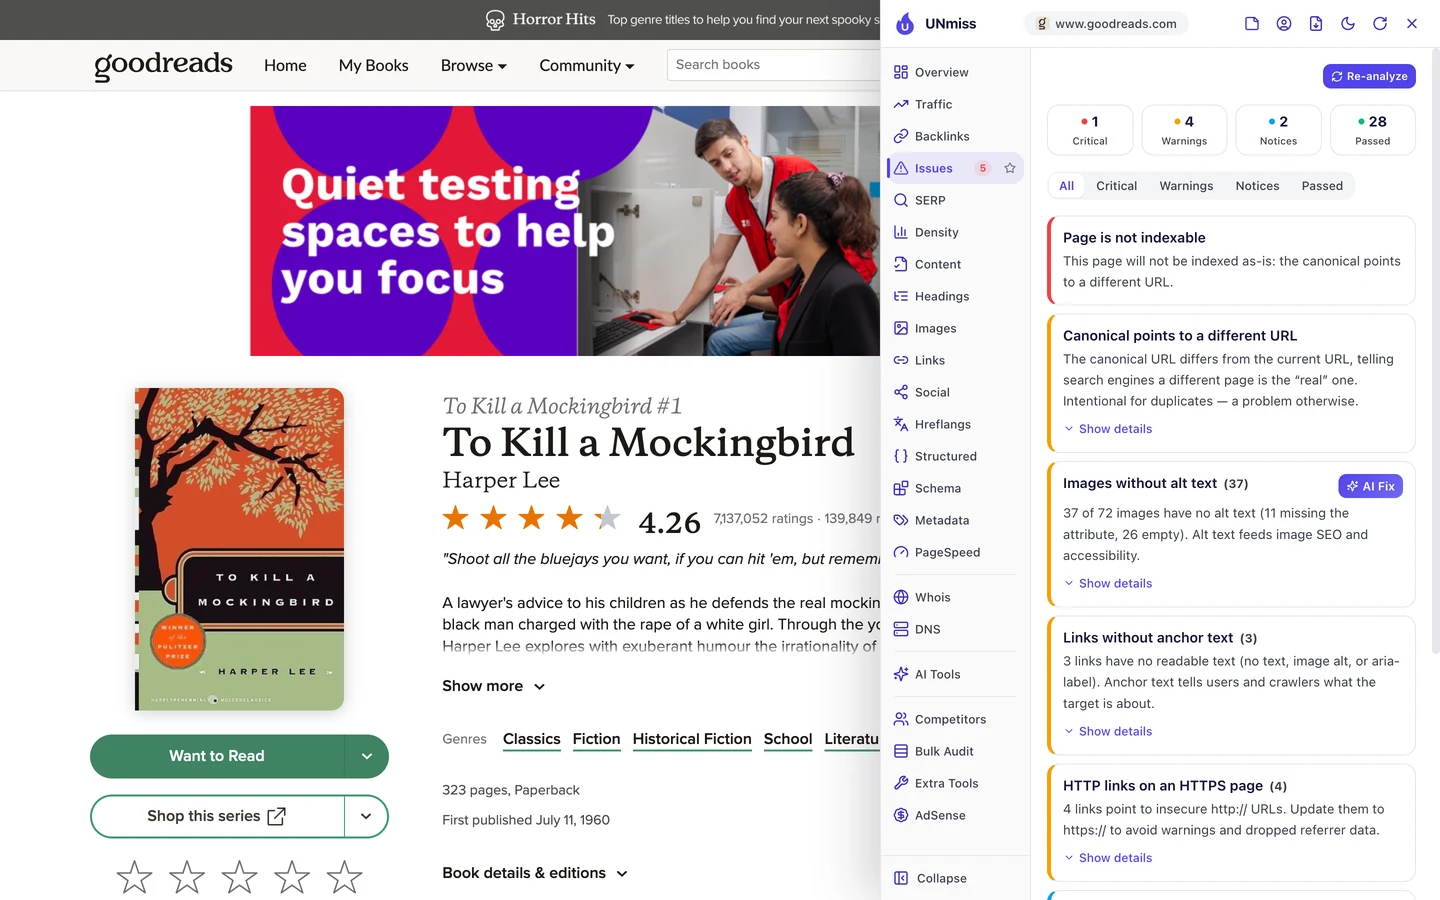Open the AdSense section
The height and width of the screenshot is (900, 1440).
pos(955,815)
